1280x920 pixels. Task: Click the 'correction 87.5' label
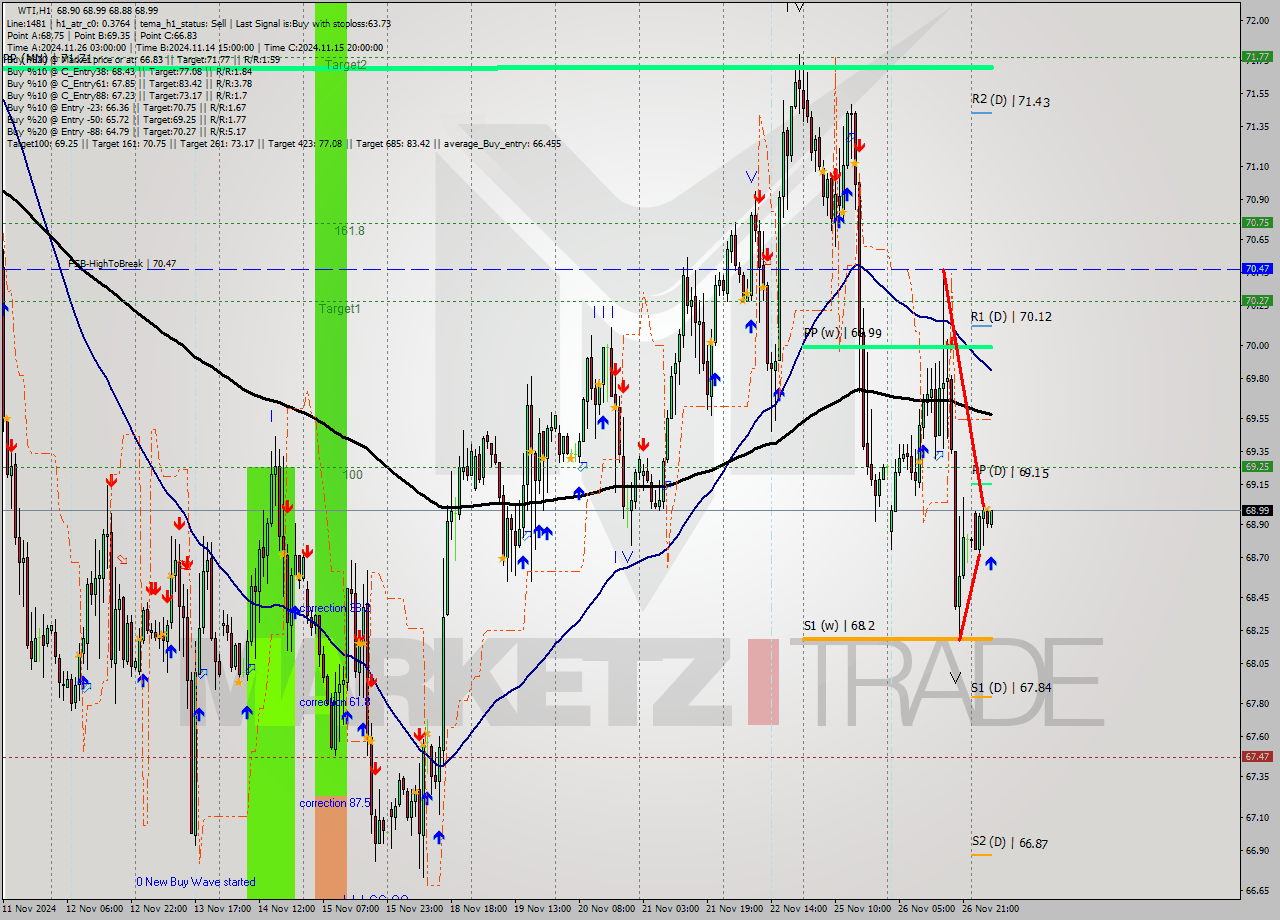pos(335,803)
